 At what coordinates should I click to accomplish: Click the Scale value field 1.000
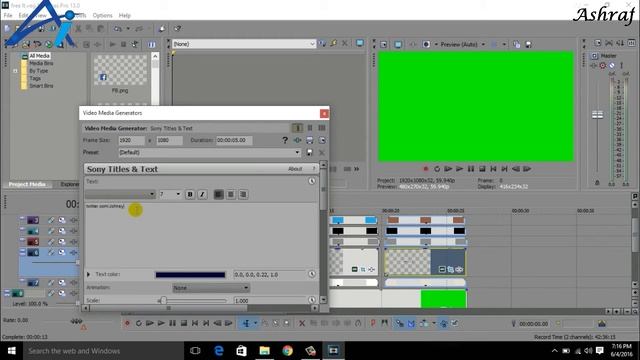tap(269, 301)
